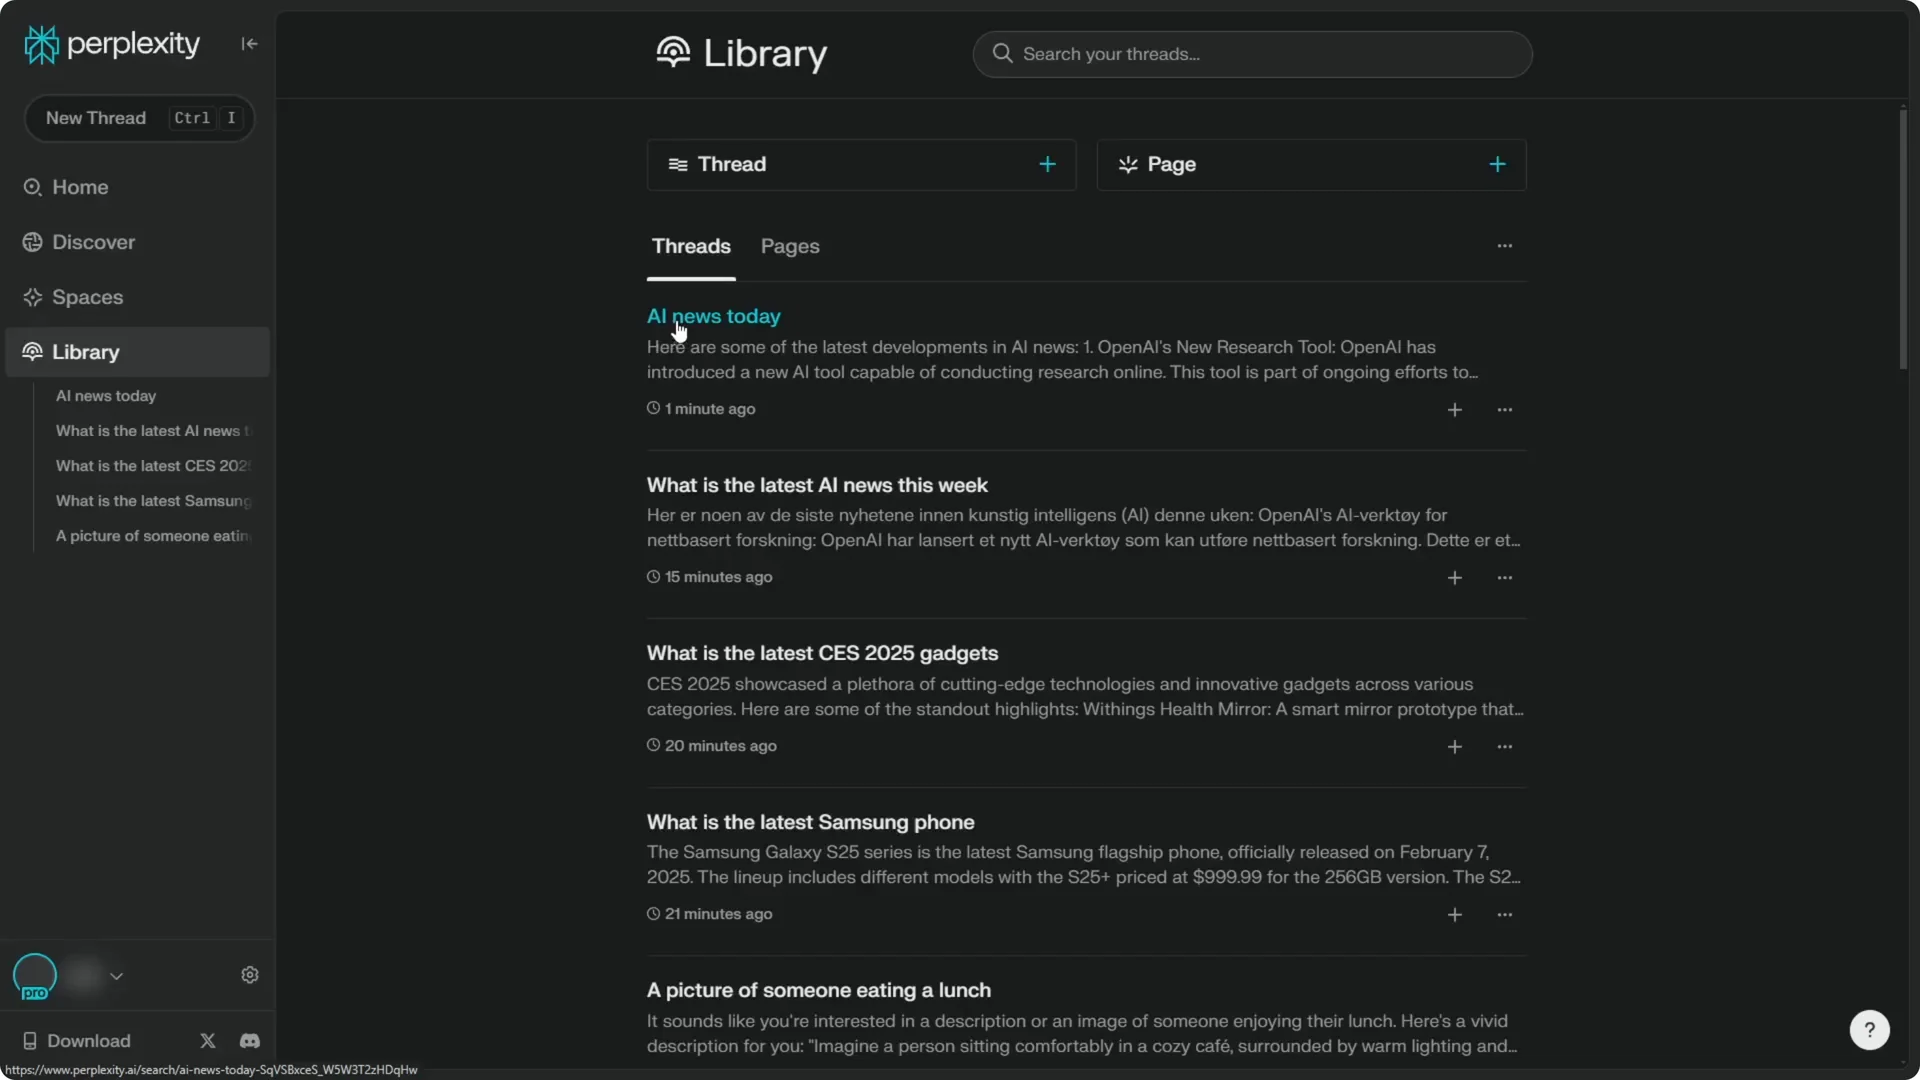Screen dimensions: 1920x1080
Task: Collapse the sidebar with the arrow icon
Action: [249, 43]
